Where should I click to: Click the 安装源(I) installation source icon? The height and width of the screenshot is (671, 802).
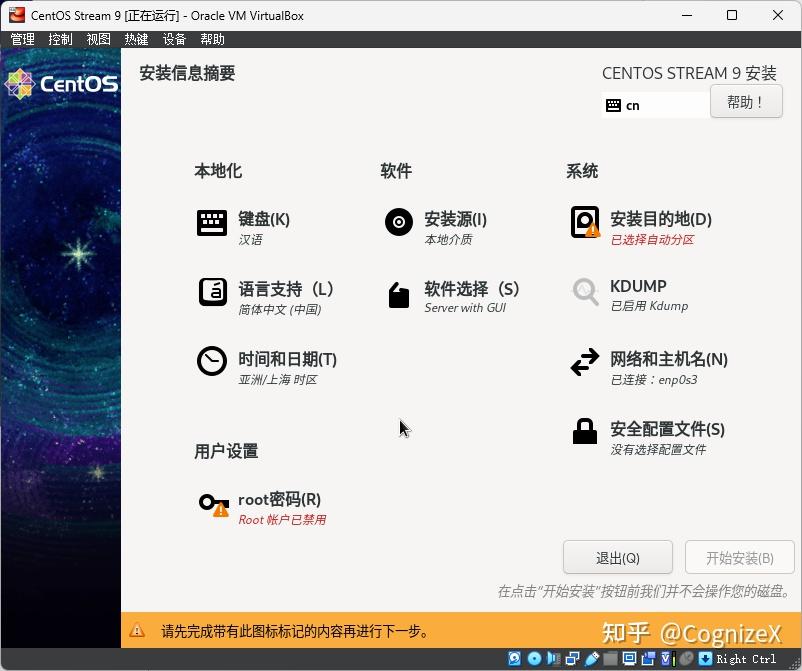[398, 222]
